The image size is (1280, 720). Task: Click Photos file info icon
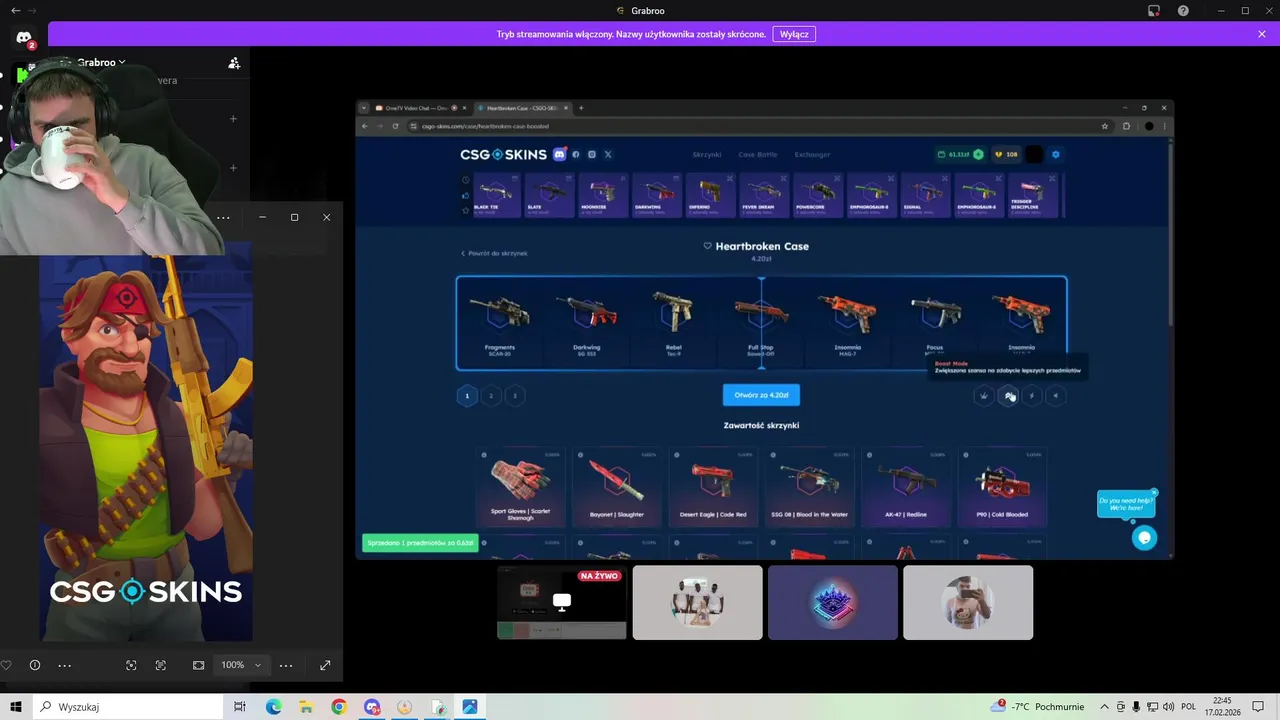35,665
